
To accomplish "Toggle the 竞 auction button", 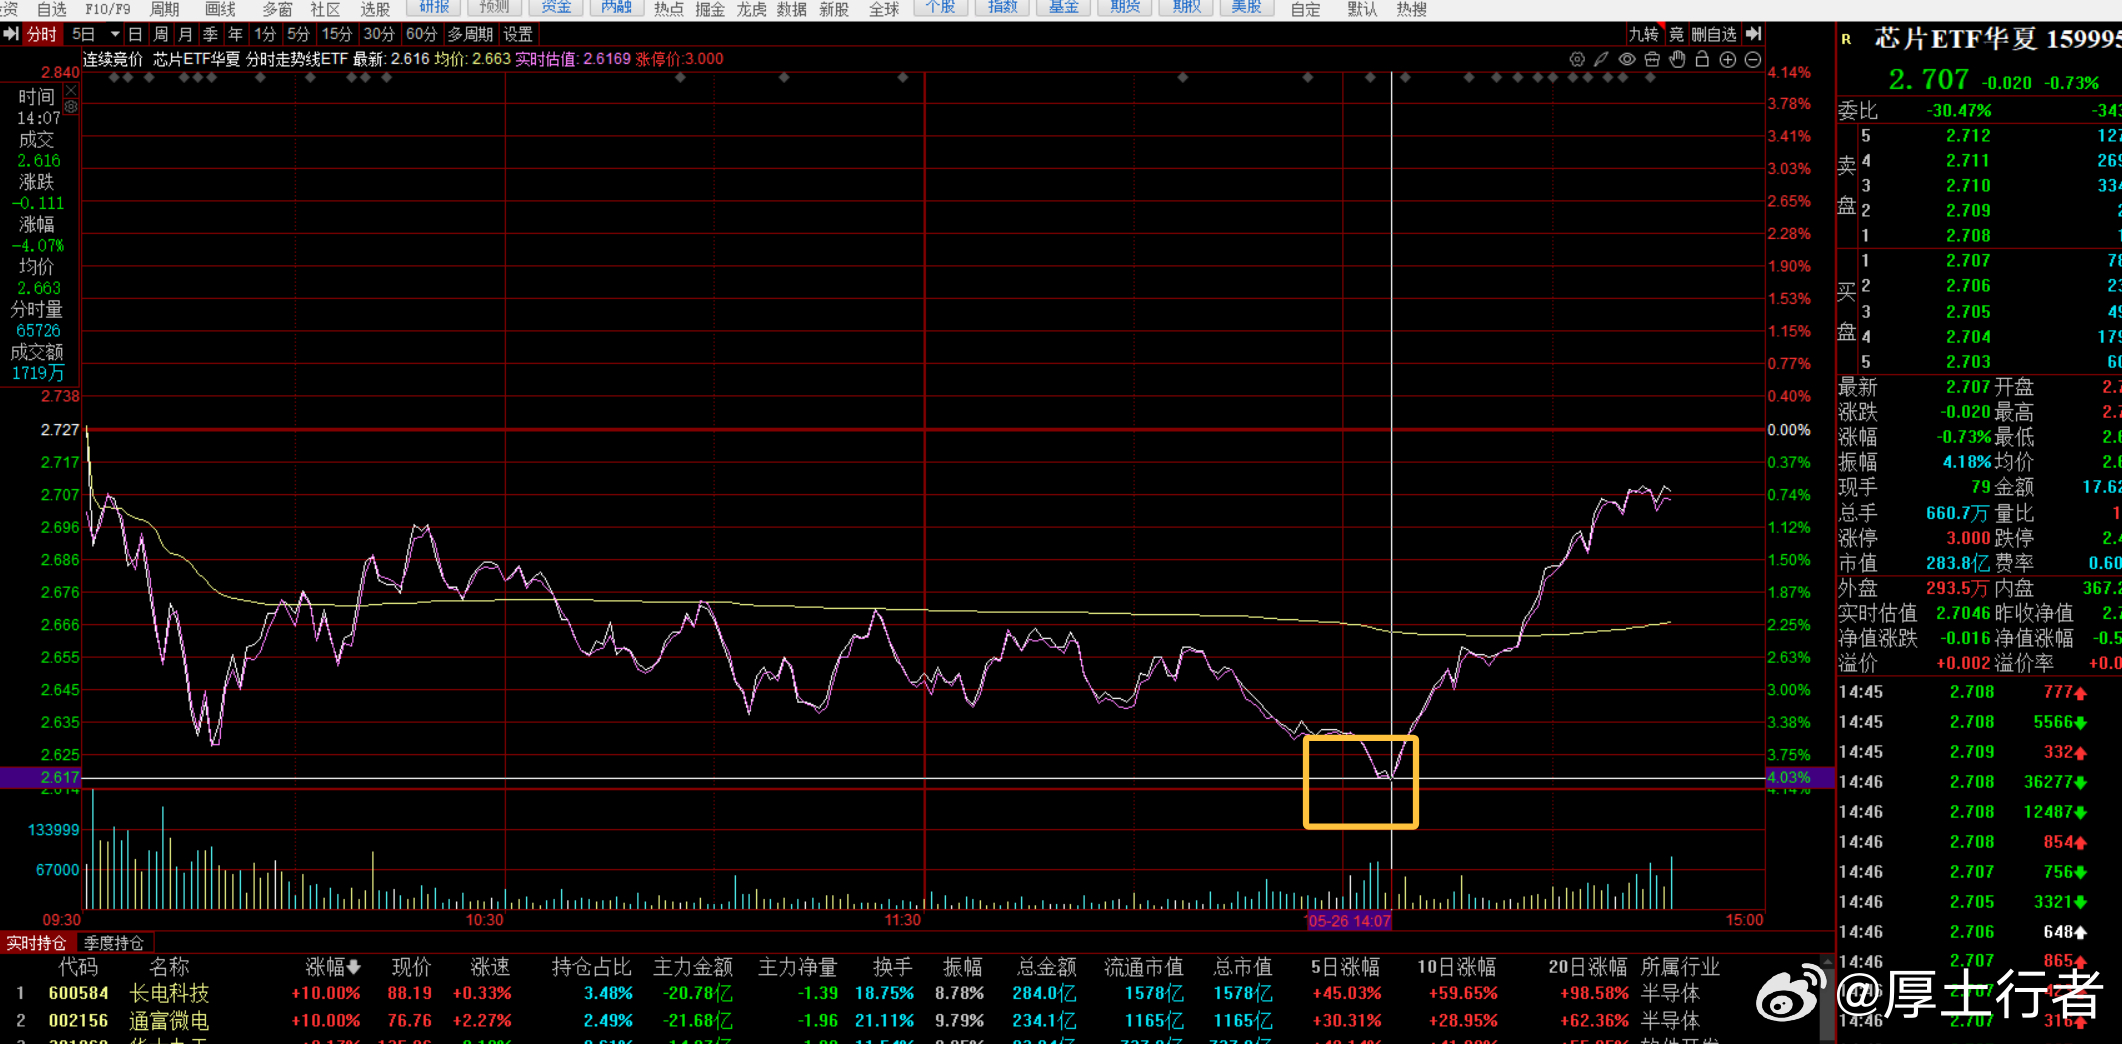I will (1676, 34).
